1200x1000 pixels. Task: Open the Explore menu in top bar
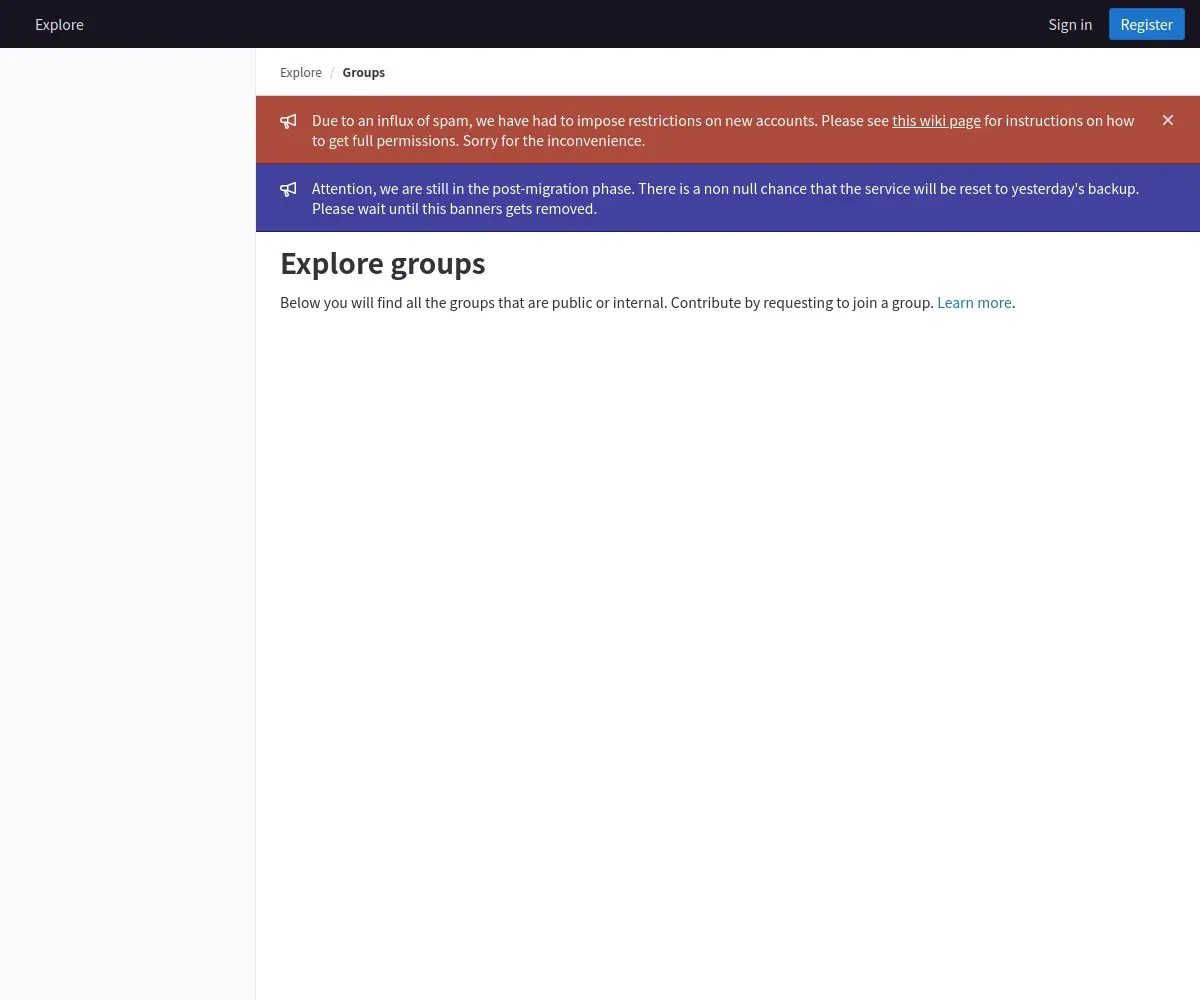click(x=59, y=24)
